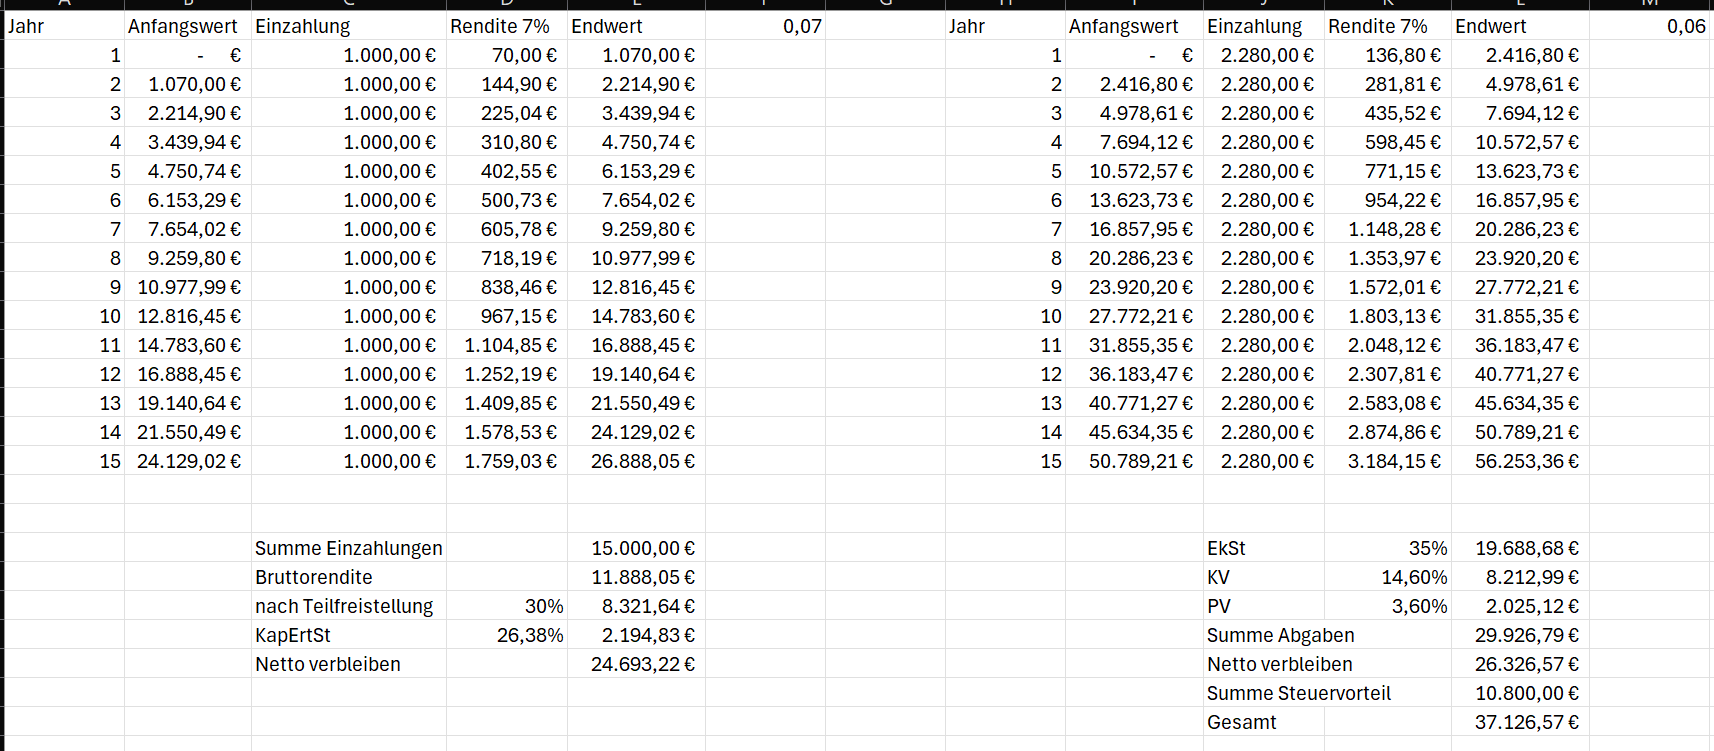This screenshot has width=1714, height=751.
Task: Select the Gesamt total 37.126,57 €
Action: pyautogui.click(x=1520, y=722)
